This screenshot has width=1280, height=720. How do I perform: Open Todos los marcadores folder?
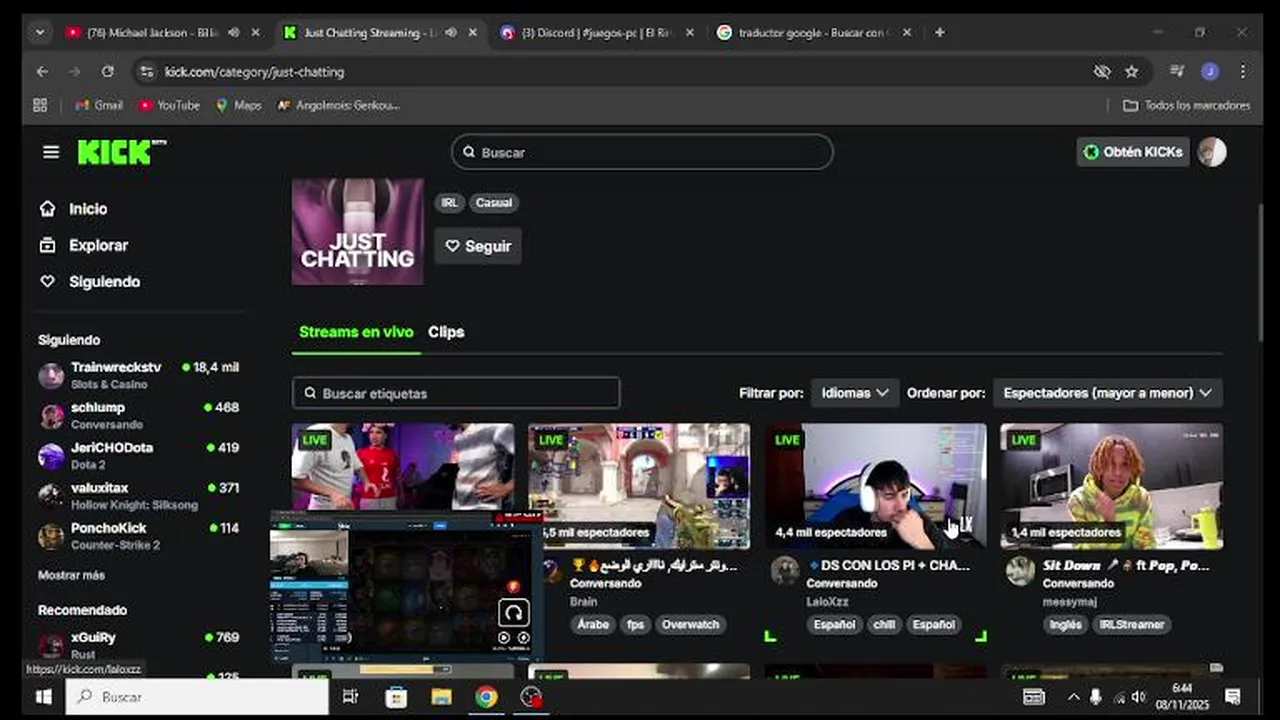tap(1187, 105)
